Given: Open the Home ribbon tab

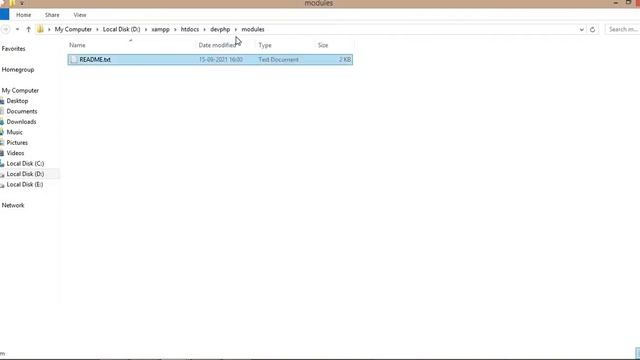Looking at the screenshot, I should tap(23, 15).
